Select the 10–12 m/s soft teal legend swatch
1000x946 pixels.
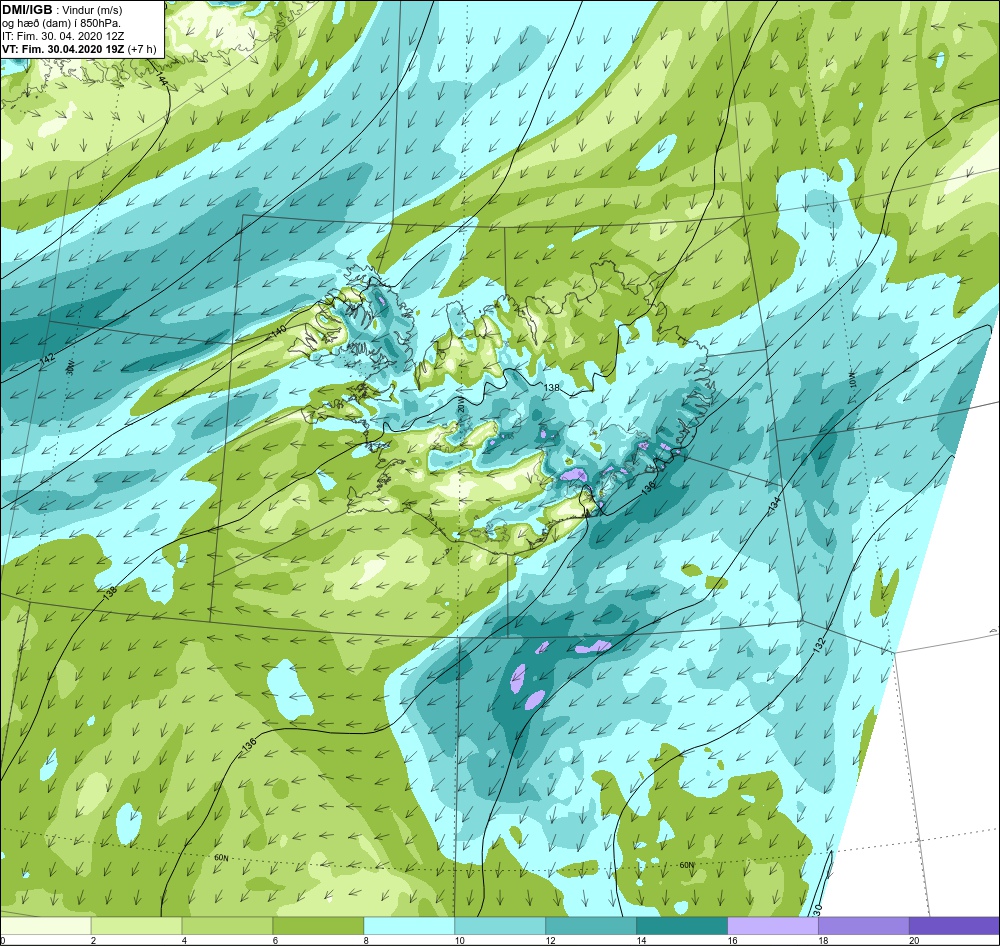tap(500, 925)
